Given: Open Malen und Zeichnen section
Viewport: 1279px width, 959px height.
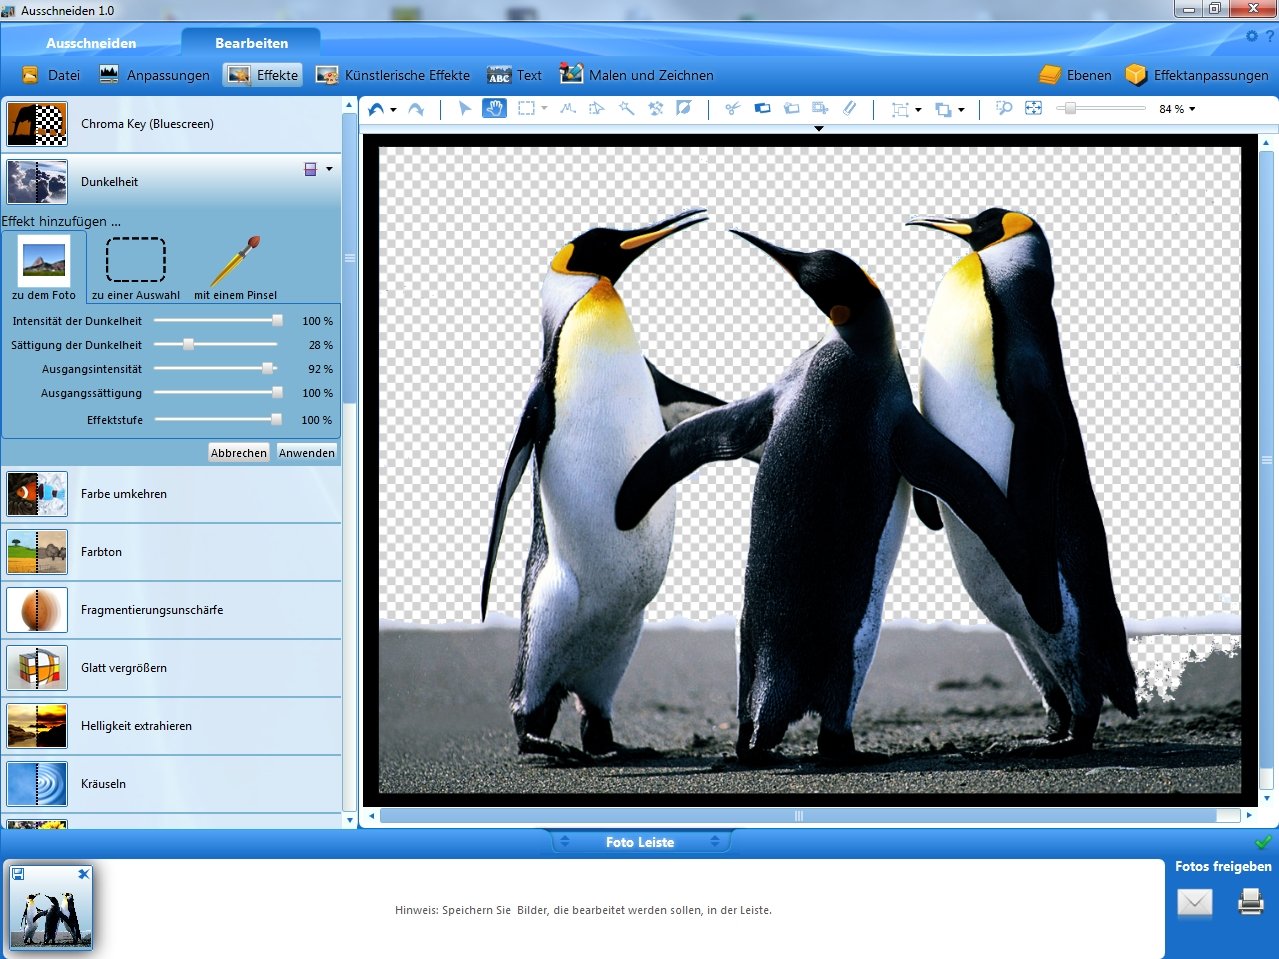Looking at the screenshot, I should point(636,75).
